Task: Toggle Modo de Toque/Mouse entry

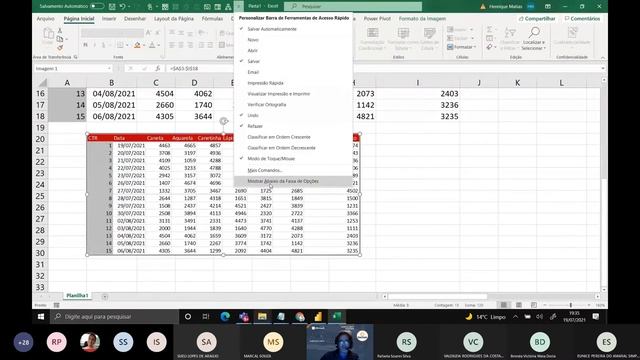Action: pyautogui.click(x=293, y=158)
